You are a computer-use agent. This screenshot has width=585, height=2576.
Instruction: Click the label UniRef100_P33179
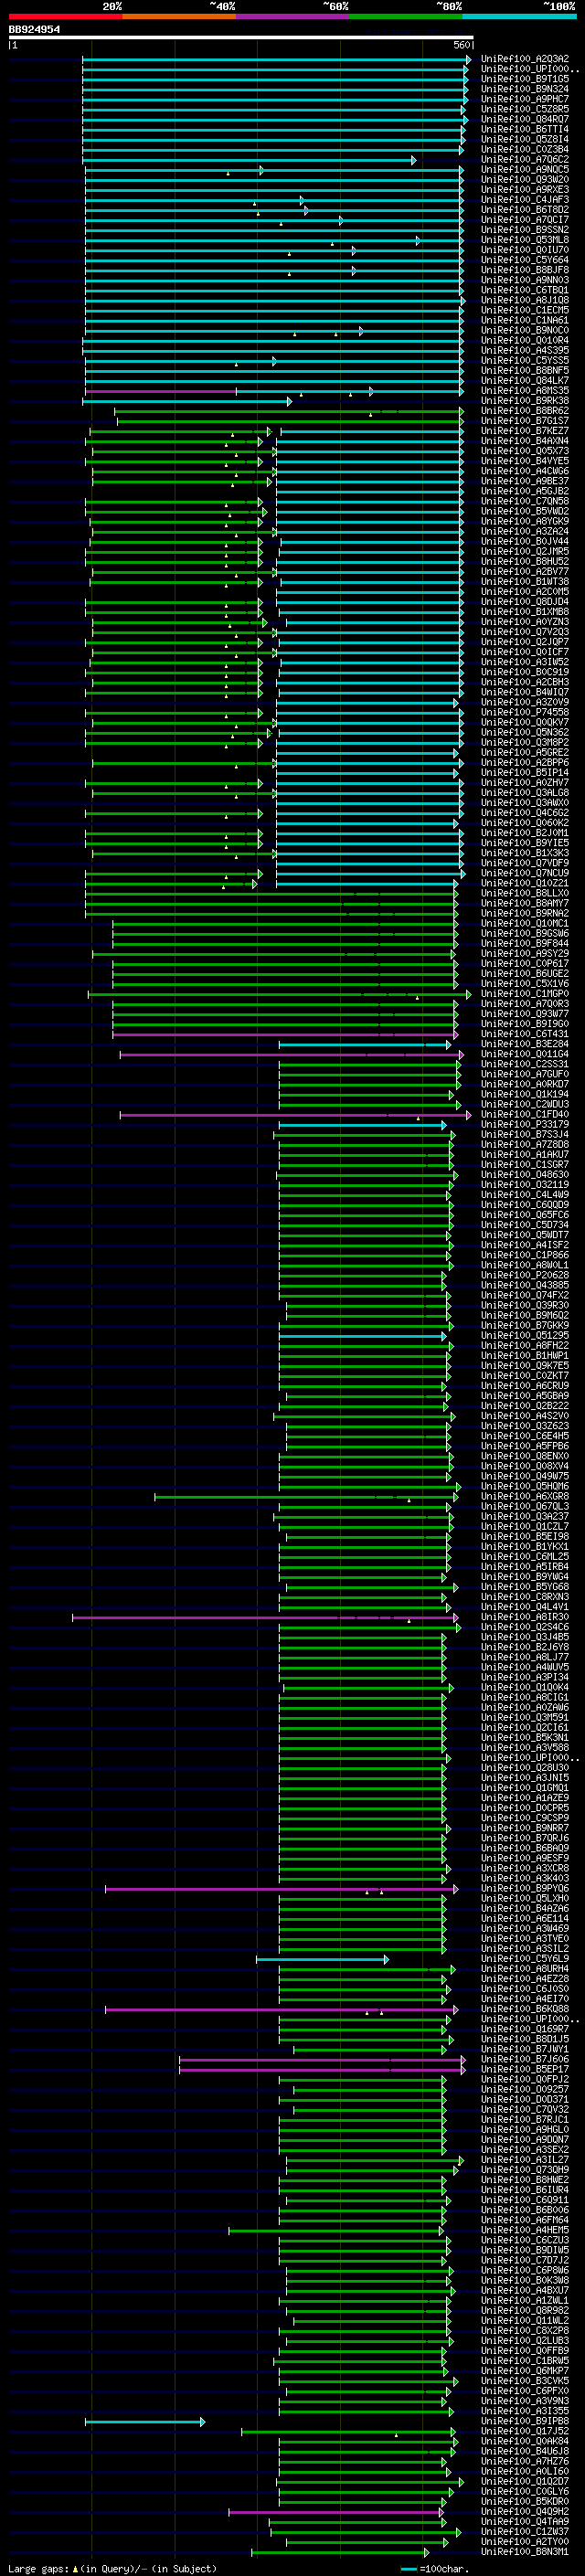pyautogui.click(x=525, y=1124)
